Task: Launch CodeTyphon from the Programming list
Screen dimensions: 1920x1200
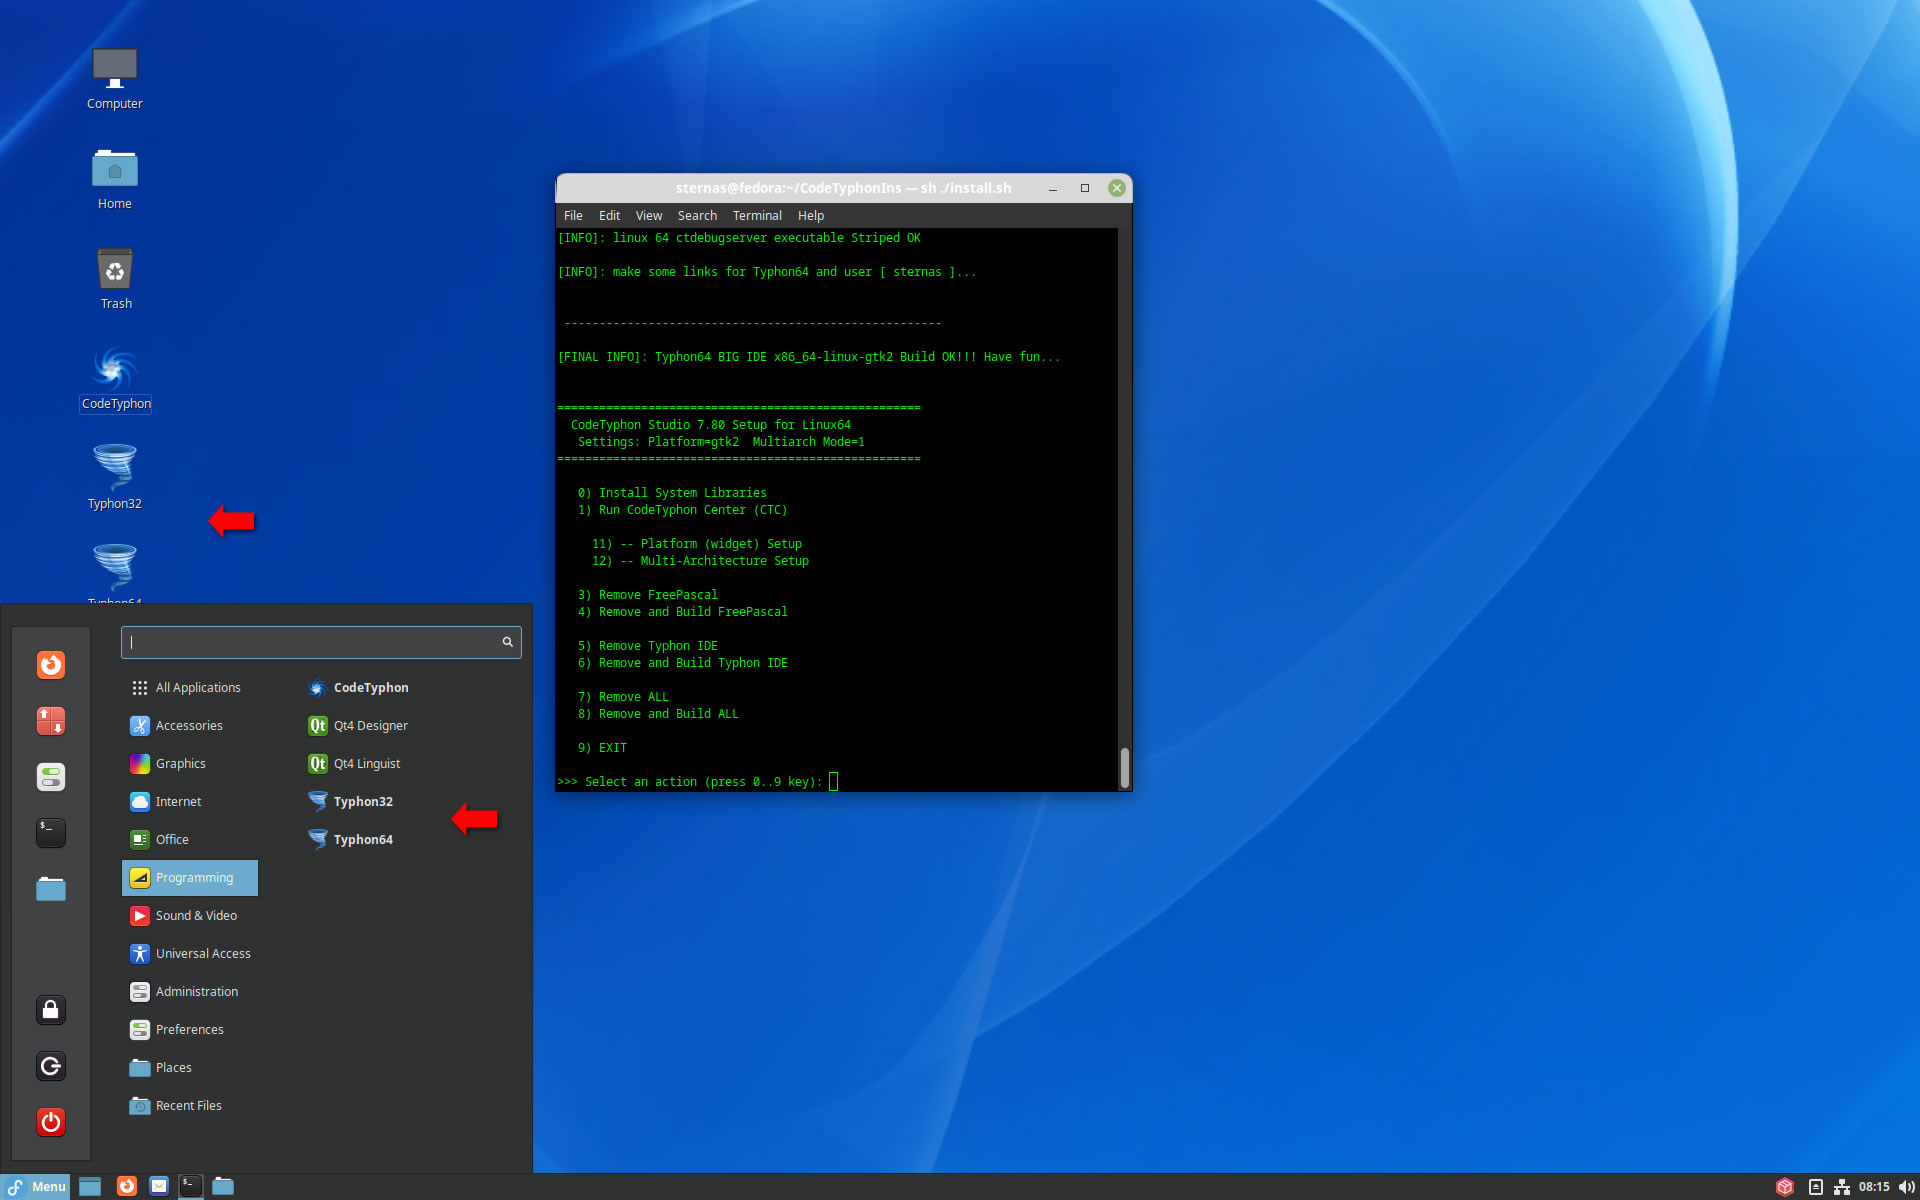Action: 358,688
